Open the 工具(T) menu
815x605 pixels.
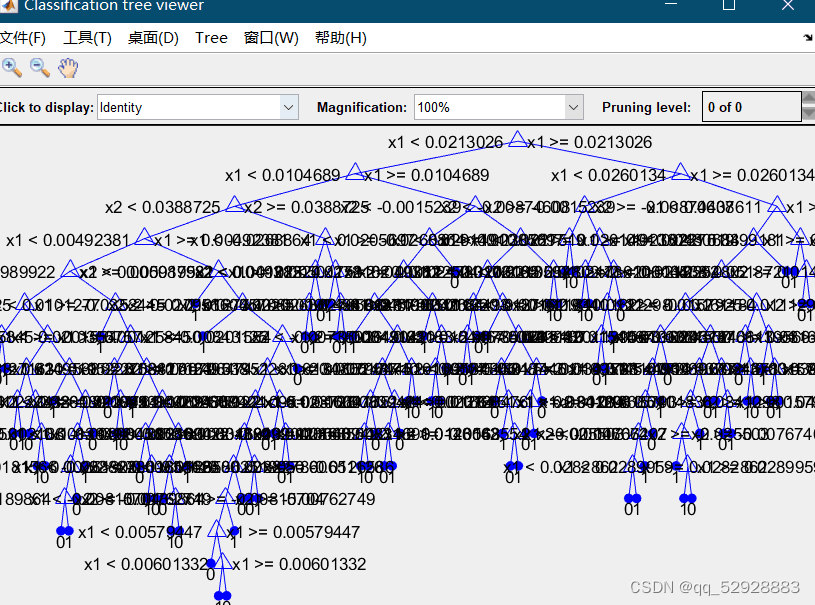[87, 38]
